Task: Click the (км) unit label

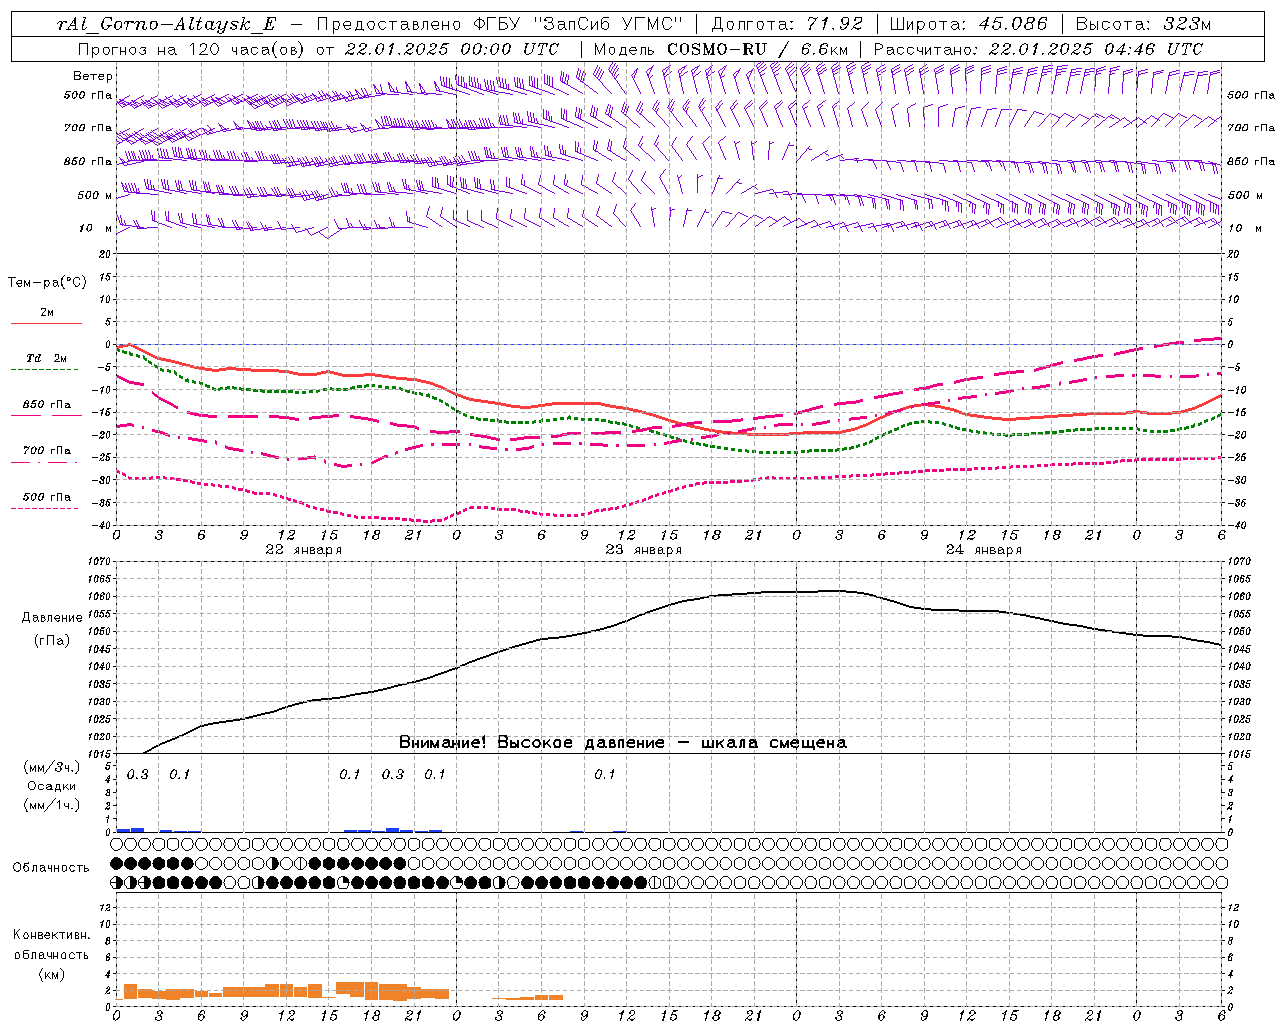Action: [52, 974]
